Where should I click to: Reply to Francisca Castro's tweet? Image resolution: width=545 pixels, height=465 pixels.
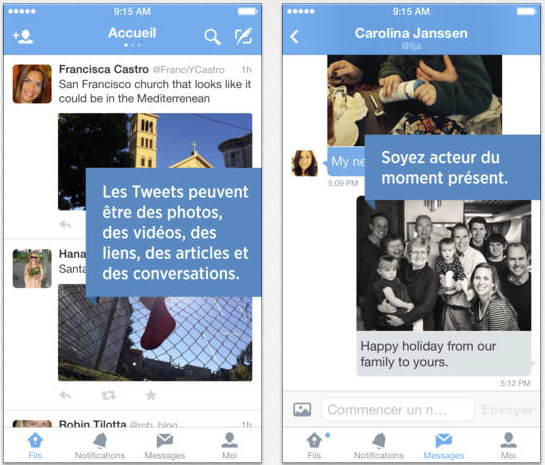(65, 225)
